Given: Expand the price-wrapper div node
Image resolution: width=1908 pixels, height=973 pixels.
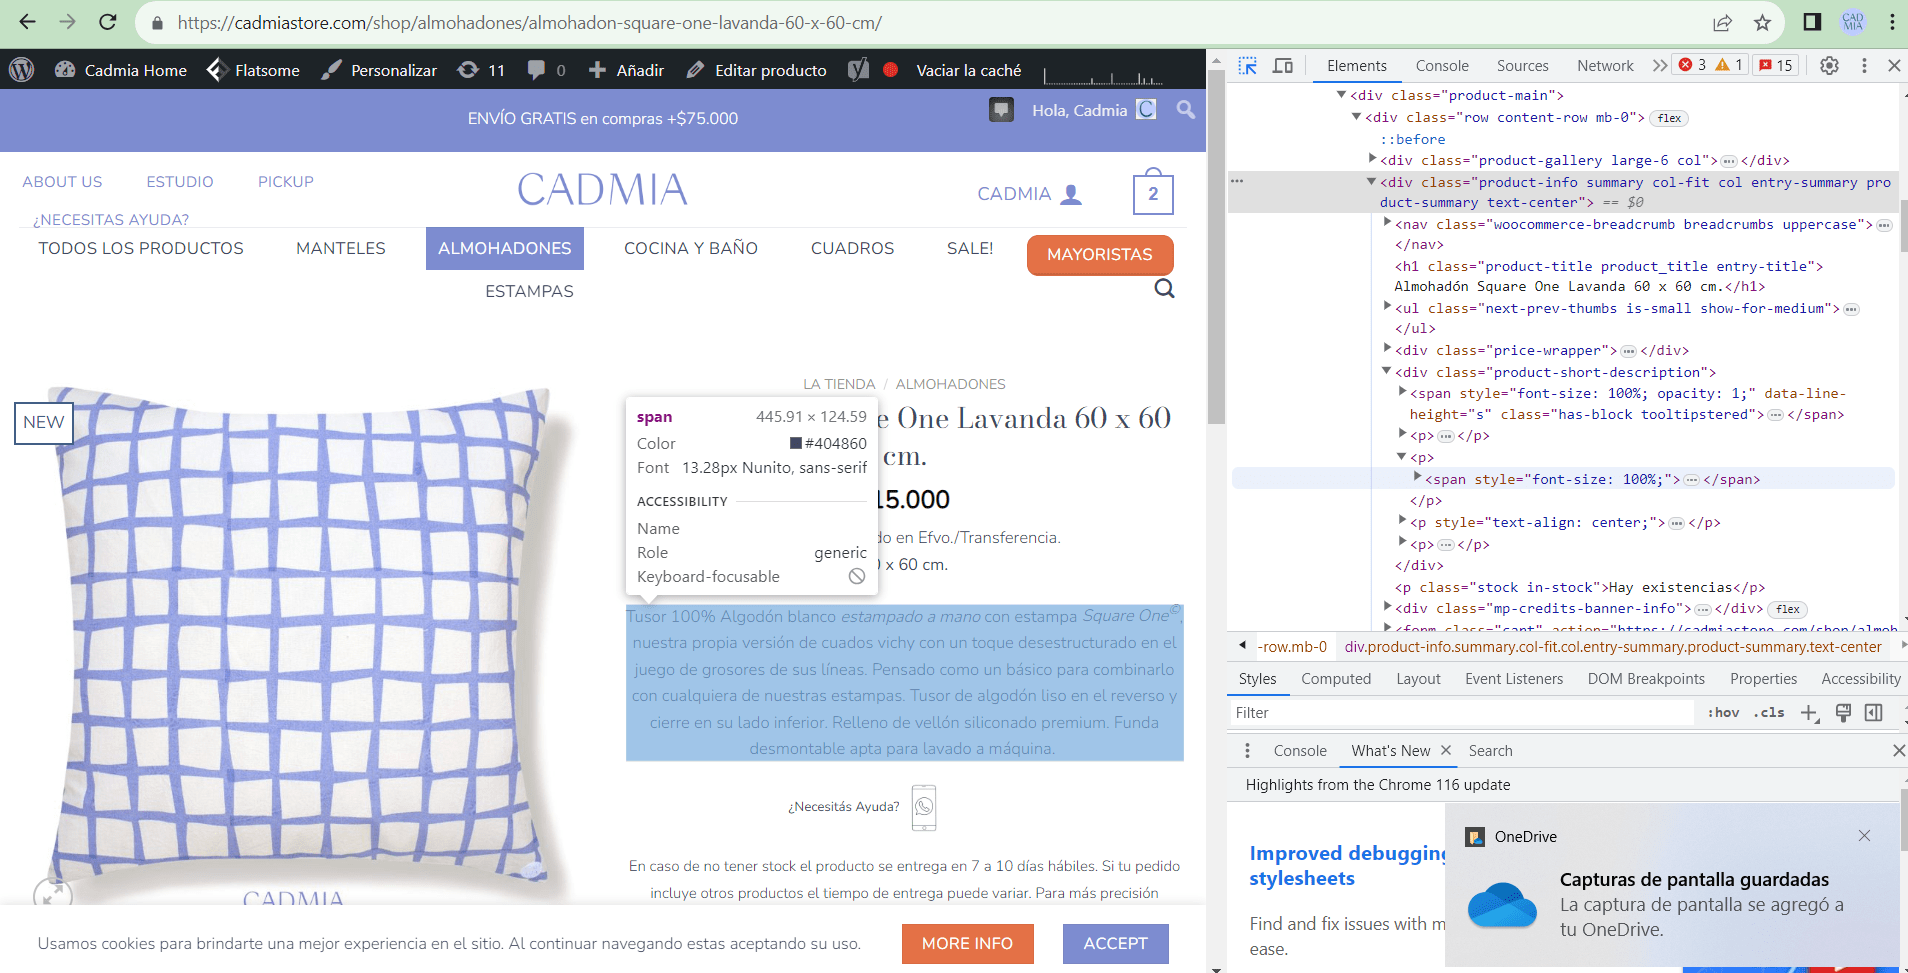Looking at the screenshot, I should pyautogui.click(x=1387, y=349).
